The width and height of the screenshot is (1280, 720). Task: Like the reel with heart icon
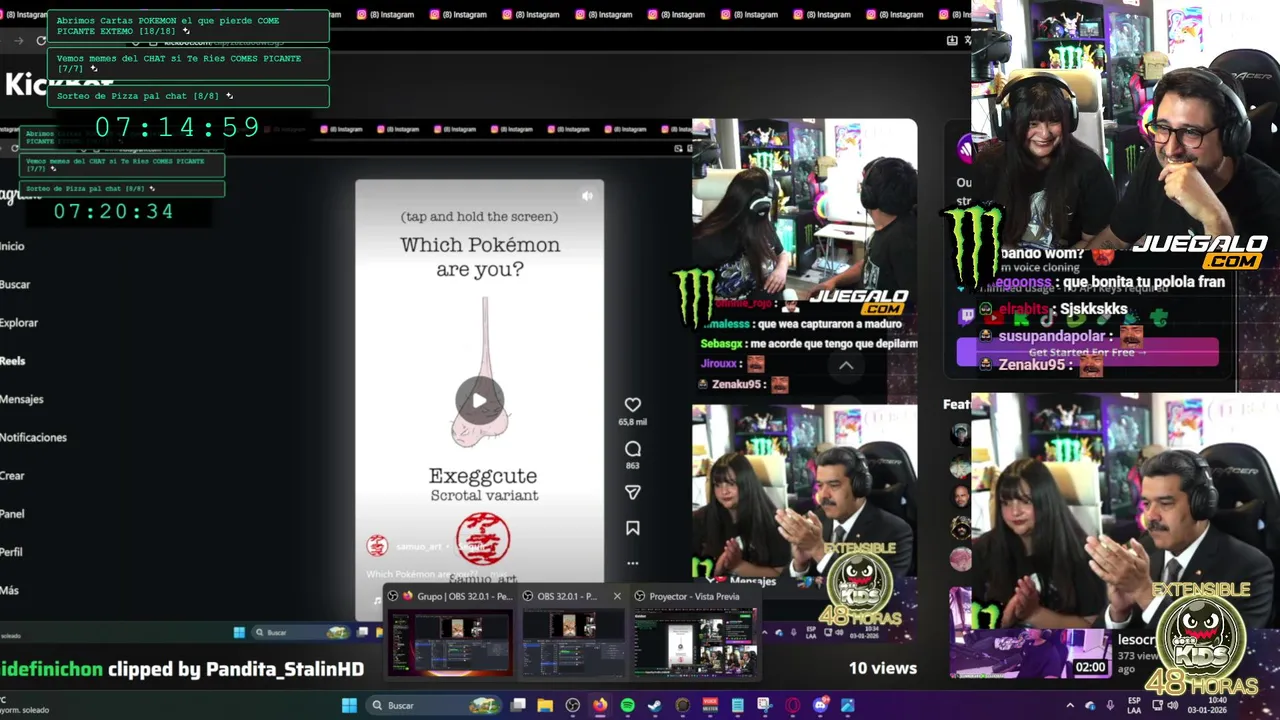632,404
